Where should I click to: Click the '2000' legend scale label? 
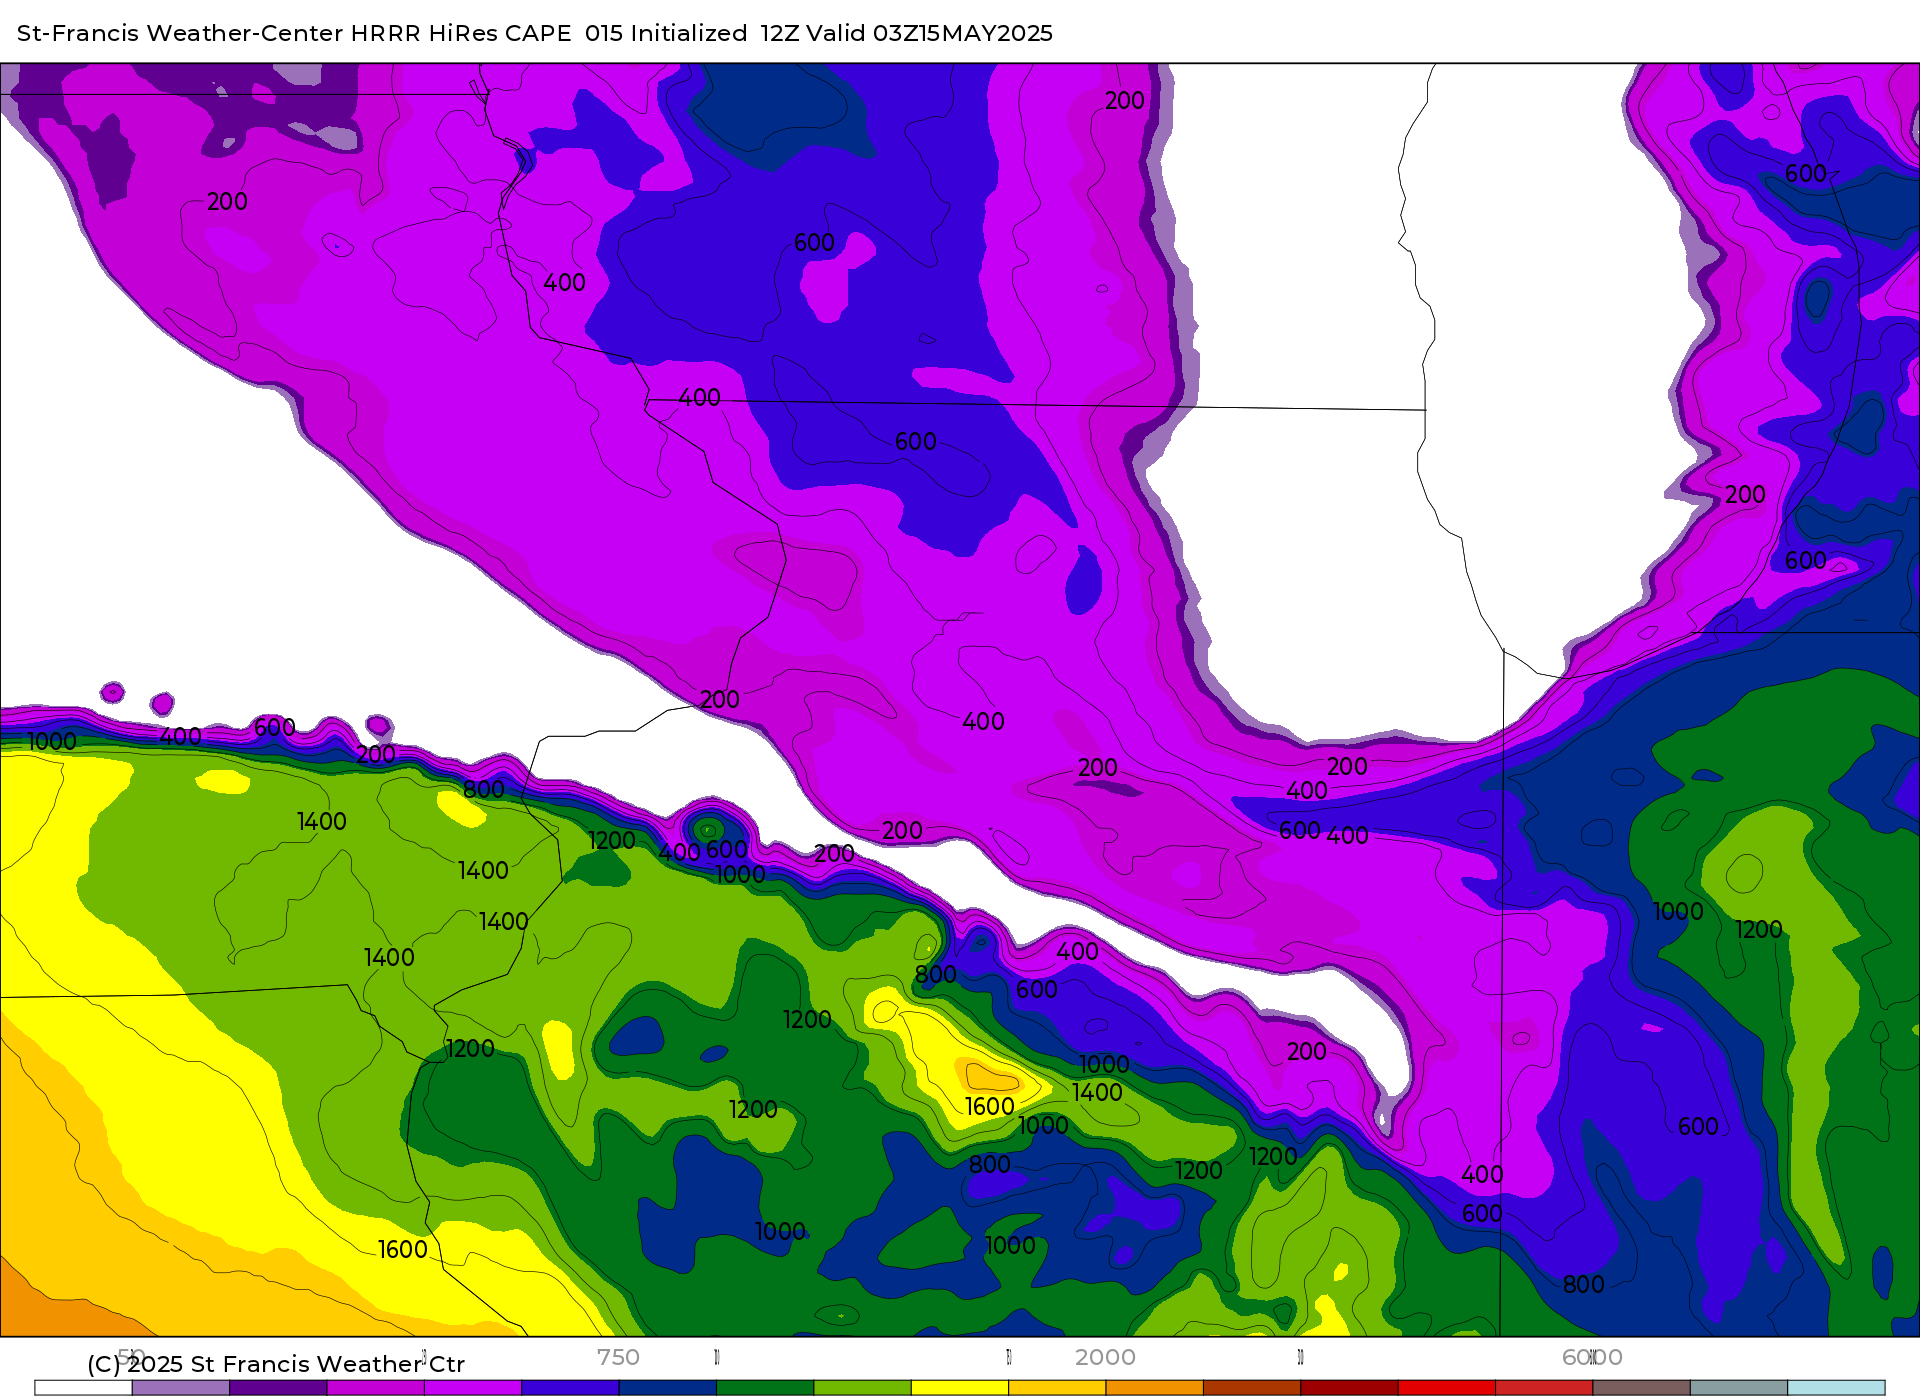[1105, 1357]
